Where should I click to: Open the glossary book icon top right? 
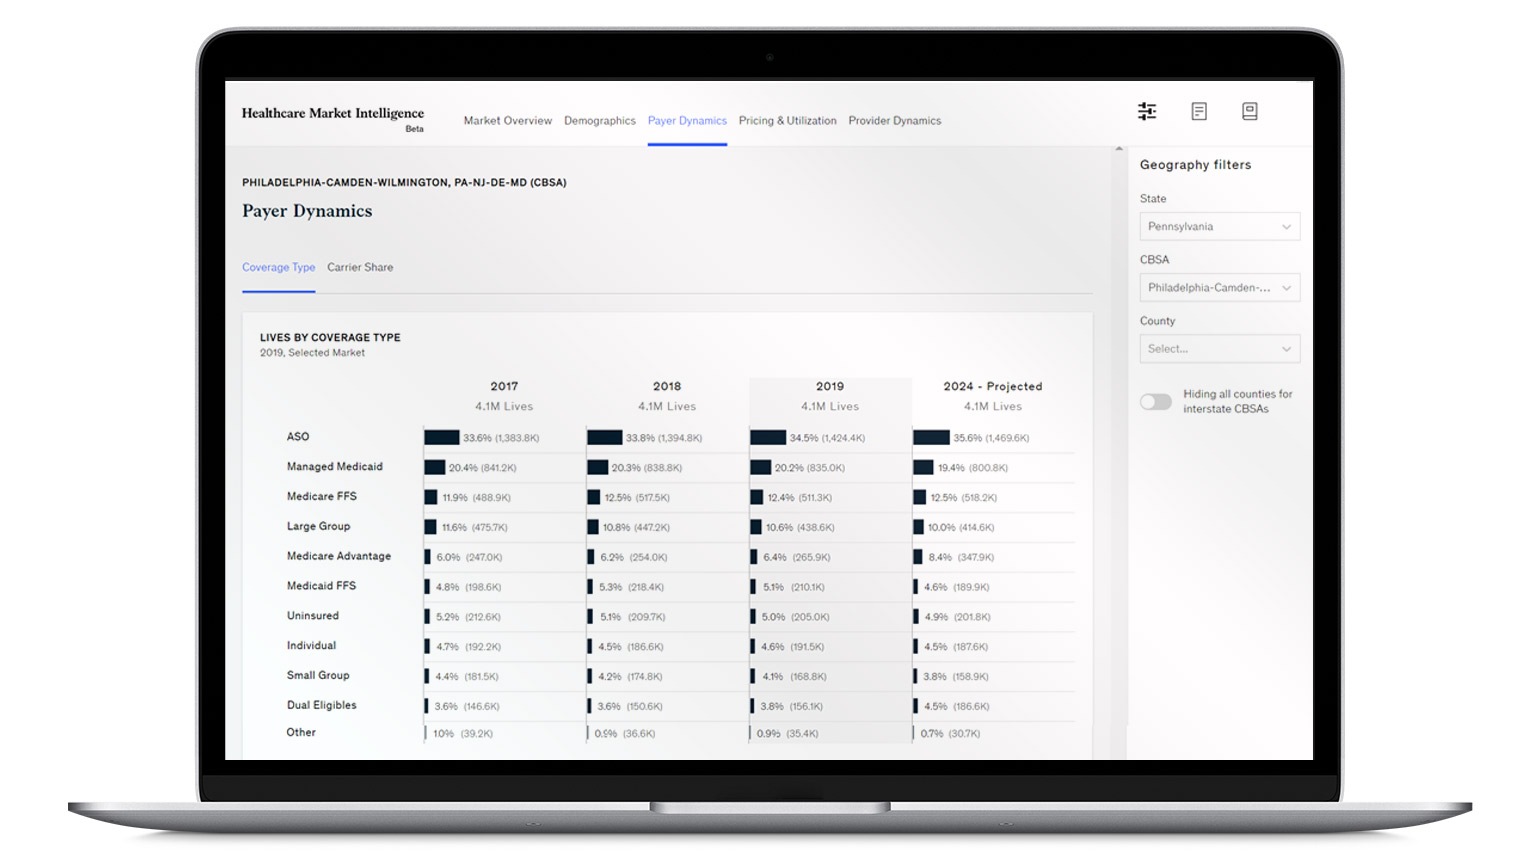1250,110
